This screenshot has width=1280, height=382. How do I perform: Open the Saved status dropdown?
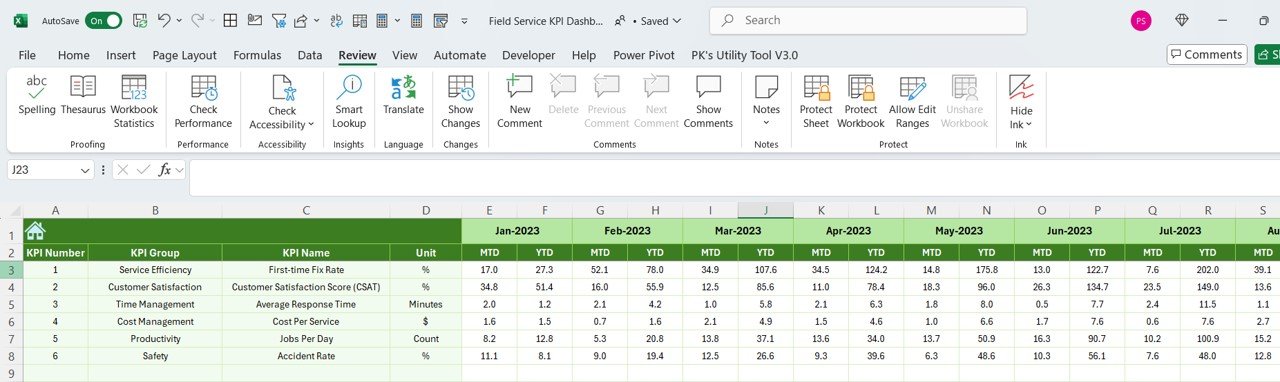pos(662,20)
